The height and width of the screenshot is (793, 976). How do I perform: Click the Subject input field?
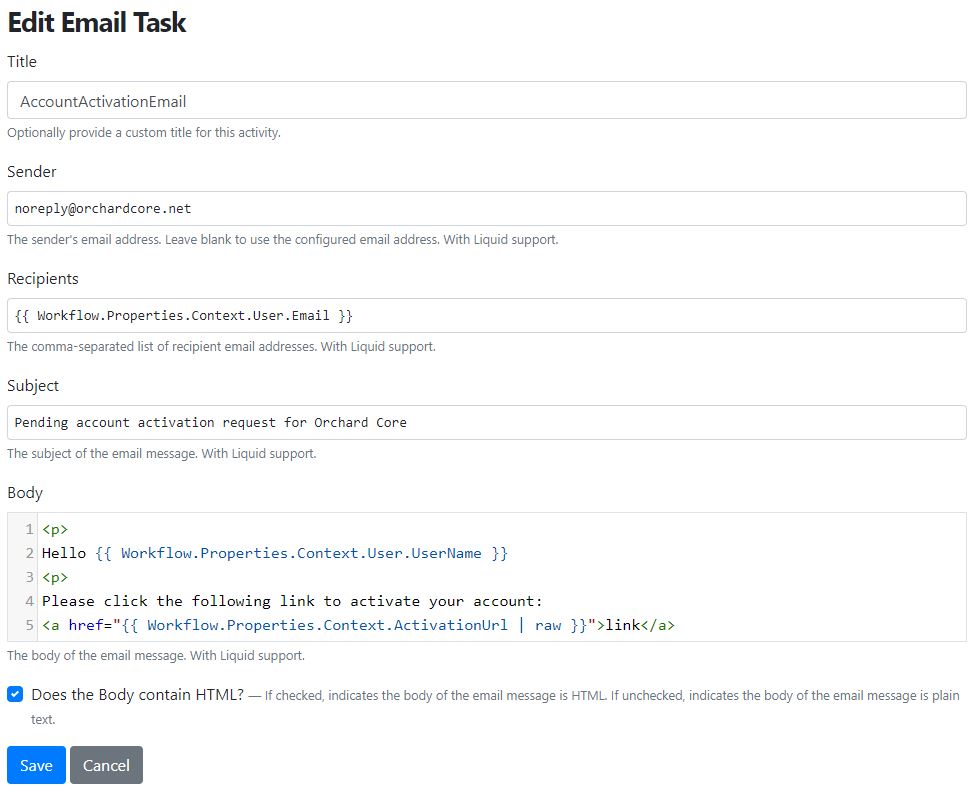(486, 423)
